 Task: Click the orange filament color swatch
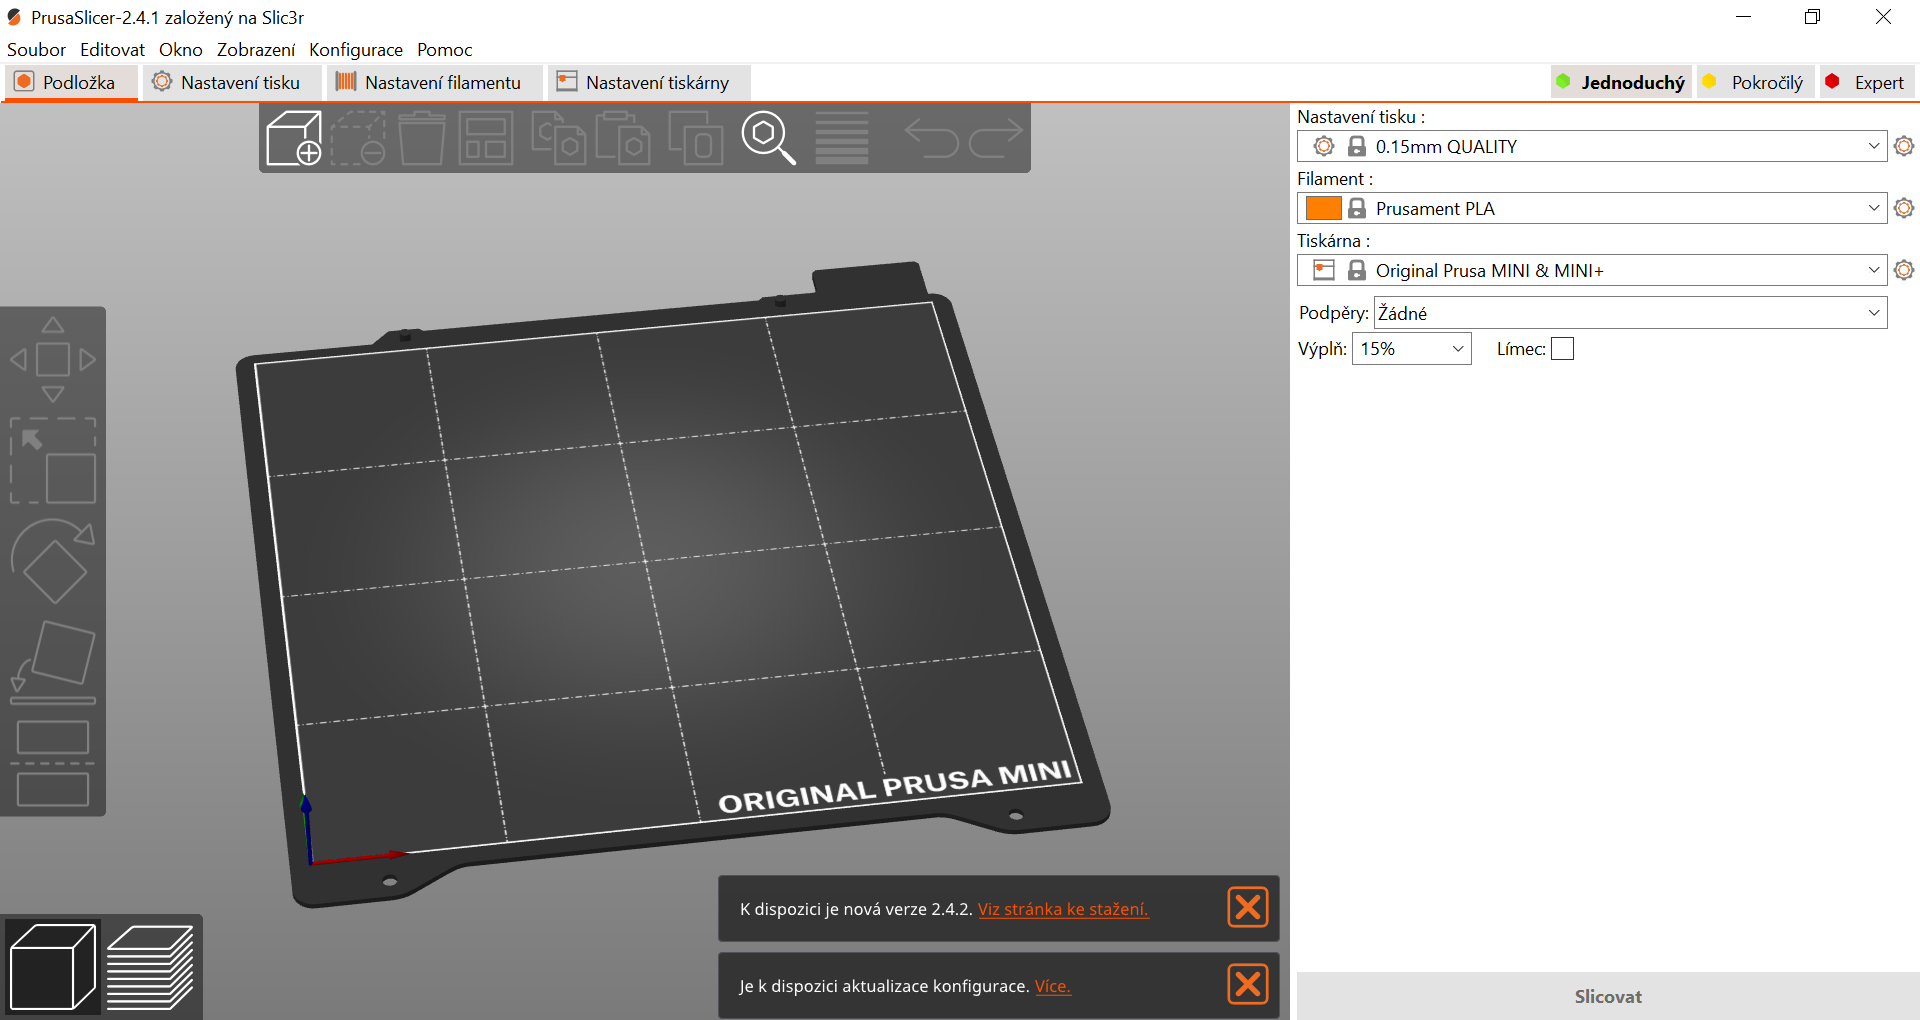(1323, 208)
